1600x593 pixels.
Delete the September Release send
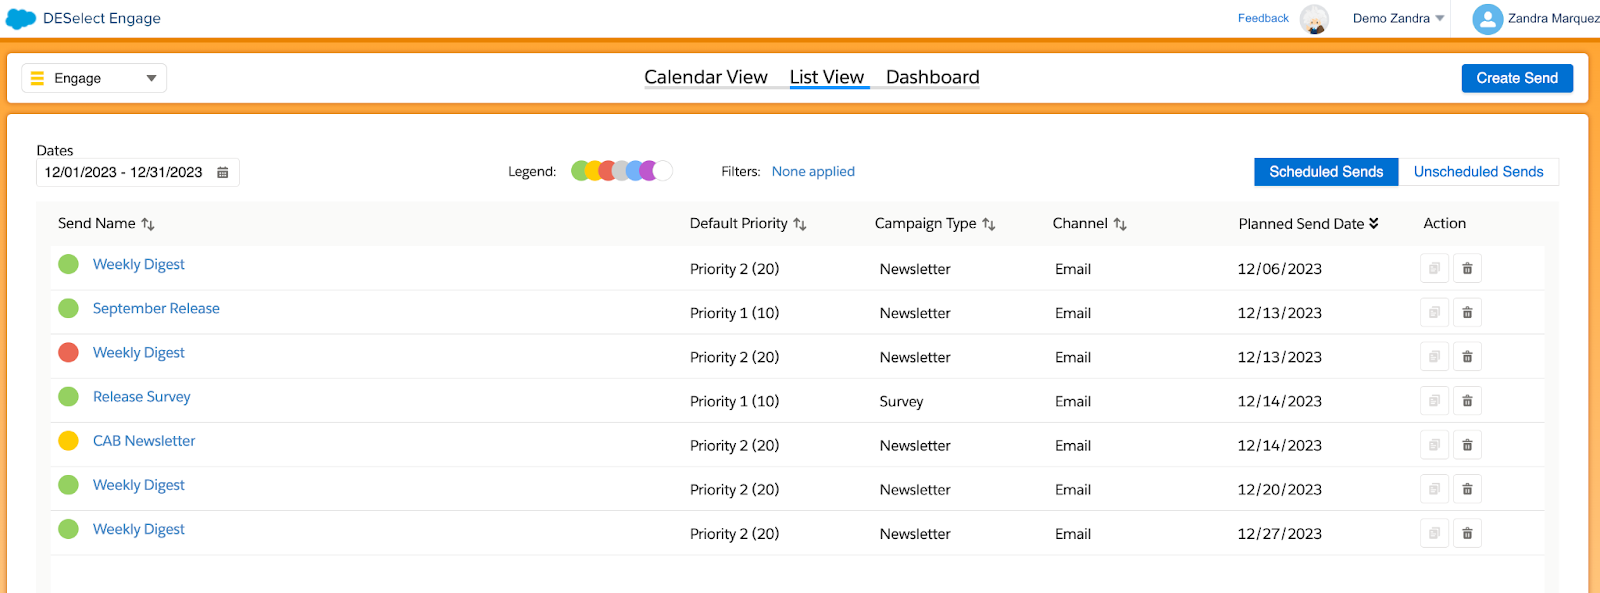point(1467,313)
